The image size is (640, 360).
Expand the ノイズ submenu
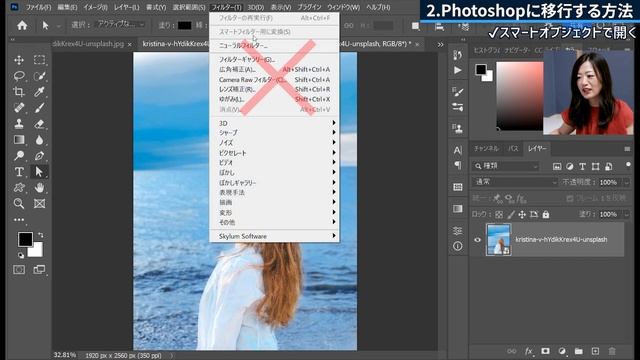coord(274,143)
